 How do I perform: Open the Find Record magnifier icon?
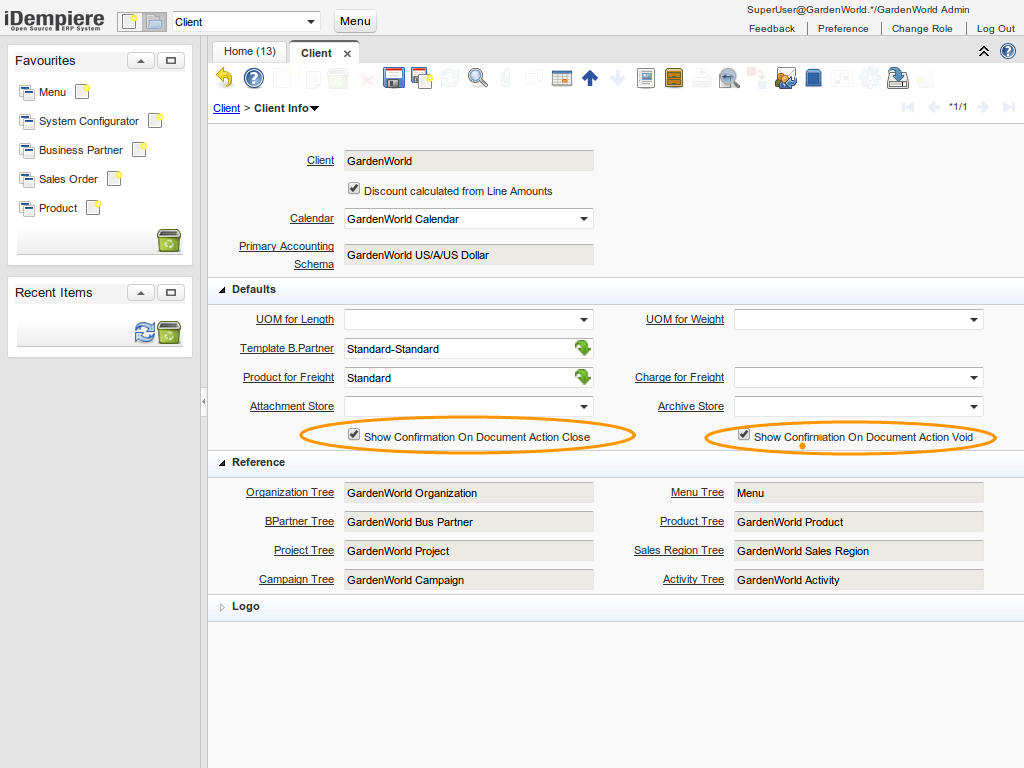click(x=477, y=78)
